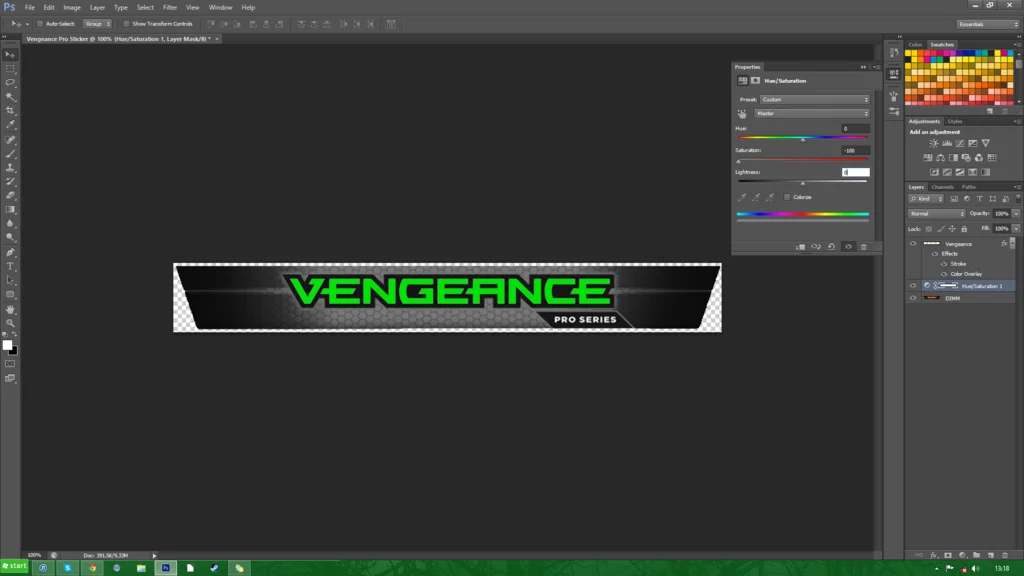
Task: Toggle the Auto-Select checkbox
Action: tap(40, 24)
